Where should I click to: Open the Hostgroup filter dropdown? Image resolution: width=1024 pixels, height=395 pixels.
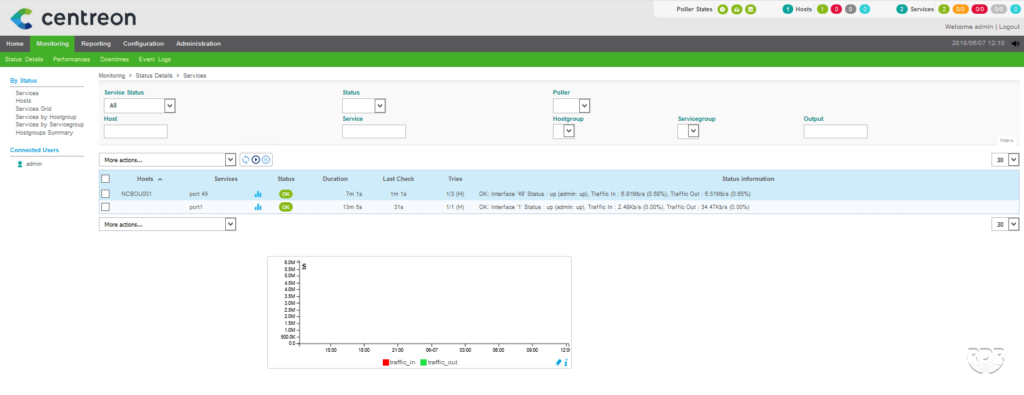(x=564, y=131)
